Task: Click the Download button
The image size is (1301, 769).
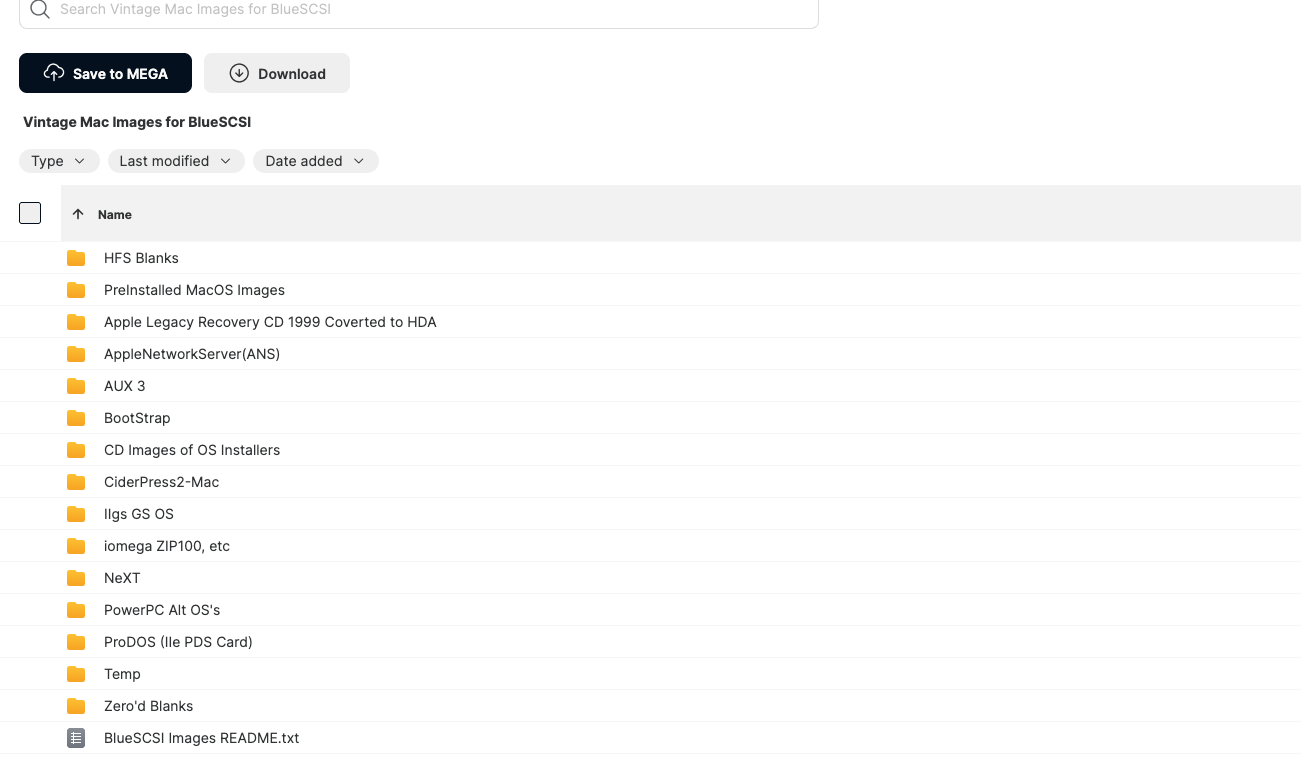Action: pyautogui.click(x=277, y=73)
